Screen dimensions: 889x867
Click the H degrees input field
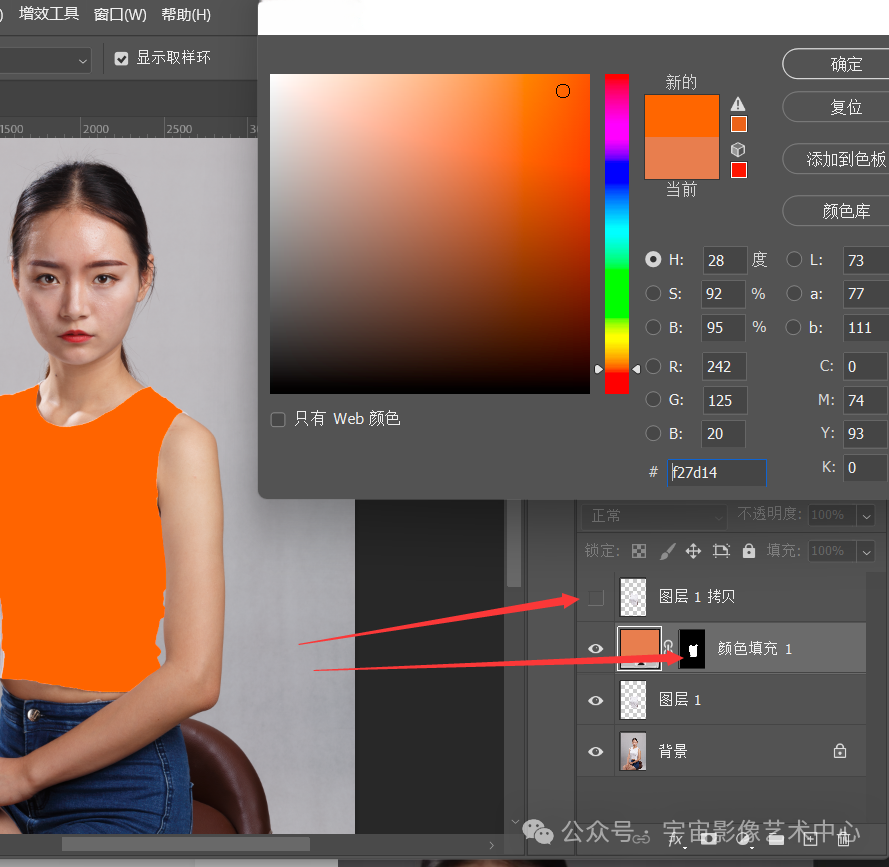coord(725,260)
